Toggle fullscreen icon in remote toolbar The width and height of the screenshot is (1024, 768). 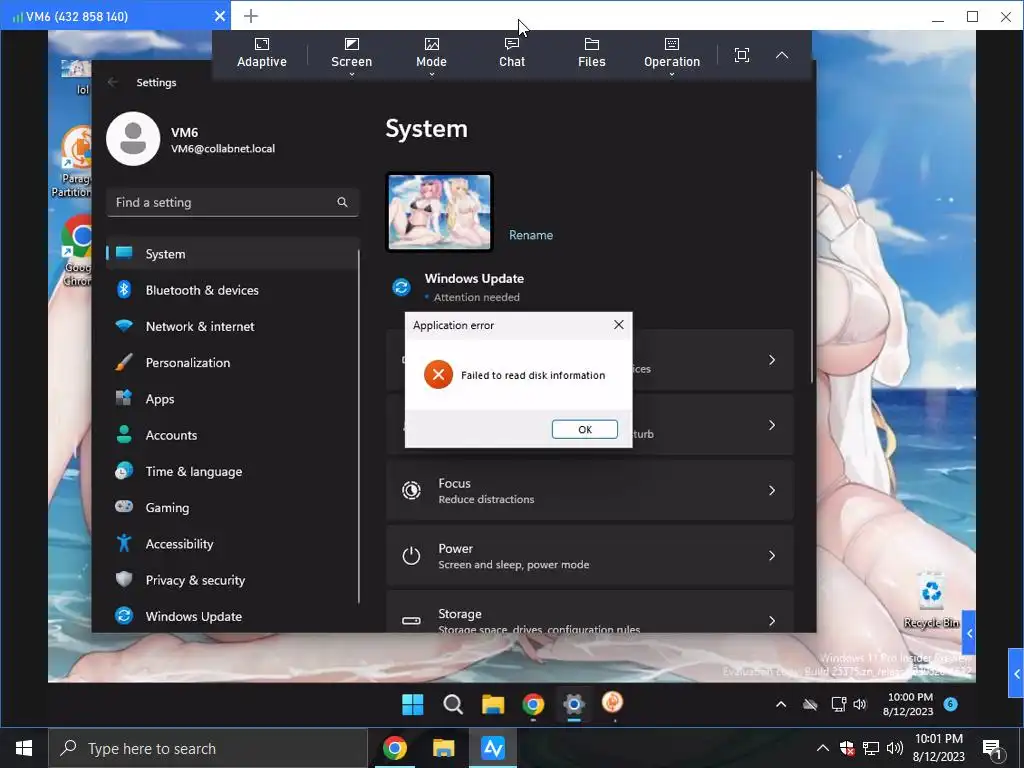click(741, 55)
